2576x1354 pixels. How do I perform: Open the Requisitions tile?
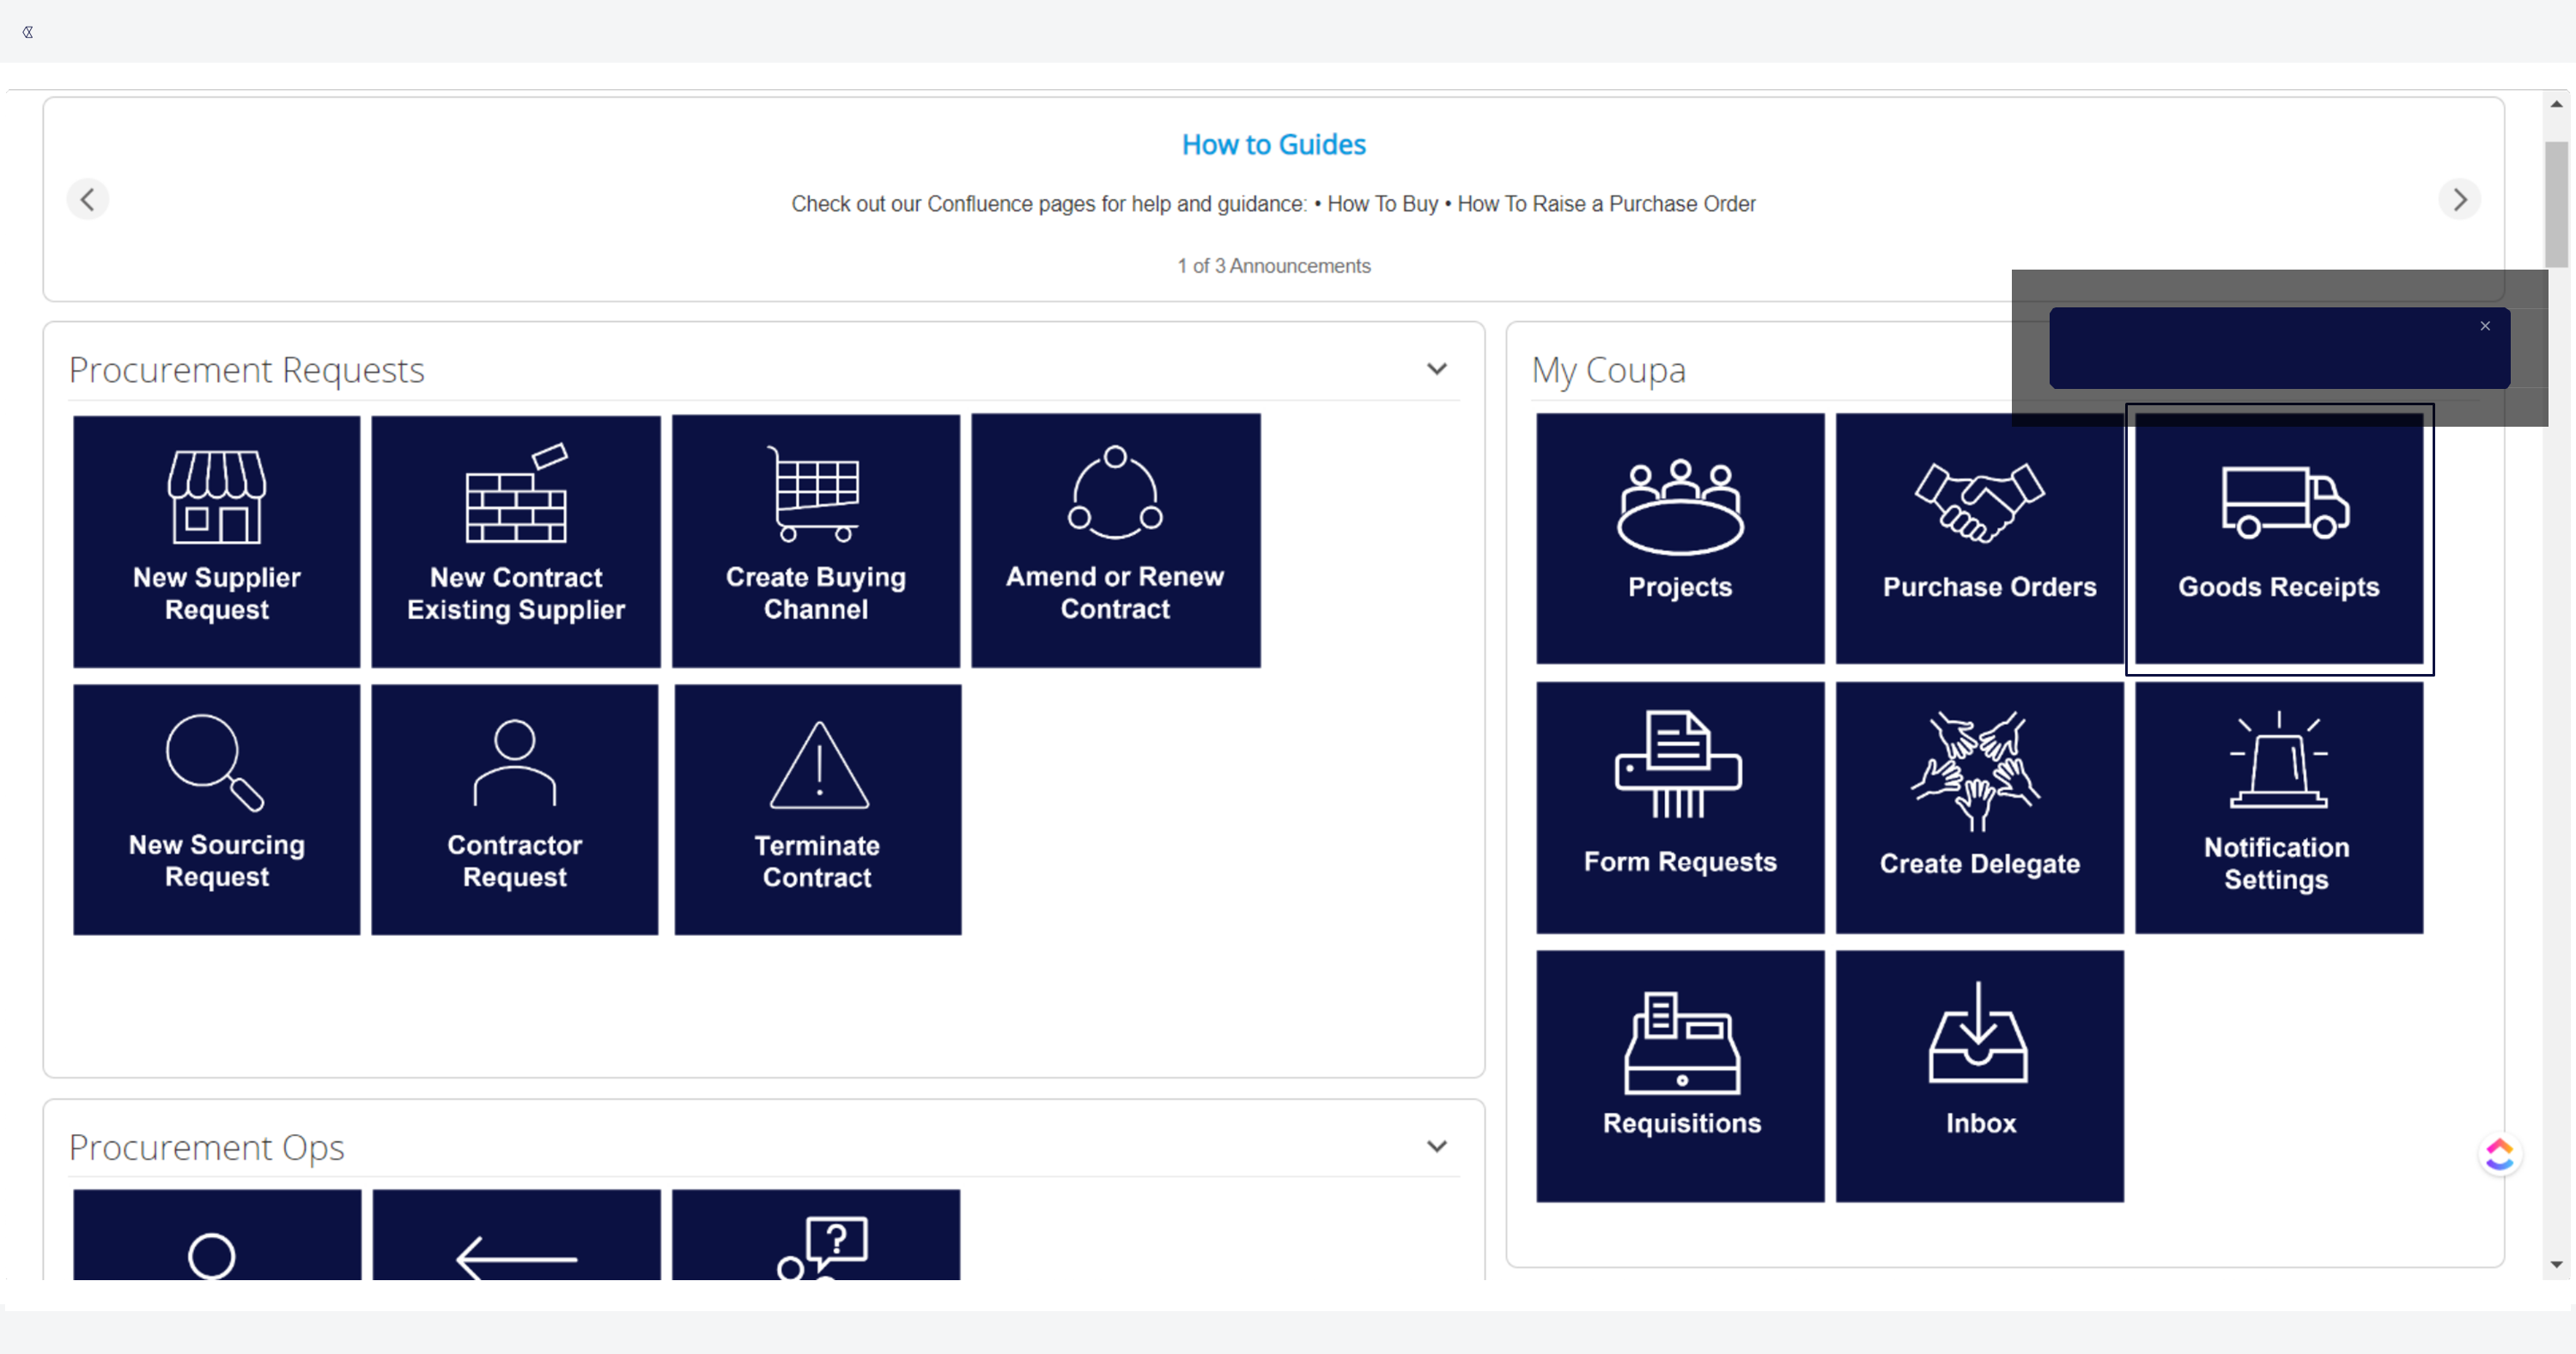(1680, 1076)
